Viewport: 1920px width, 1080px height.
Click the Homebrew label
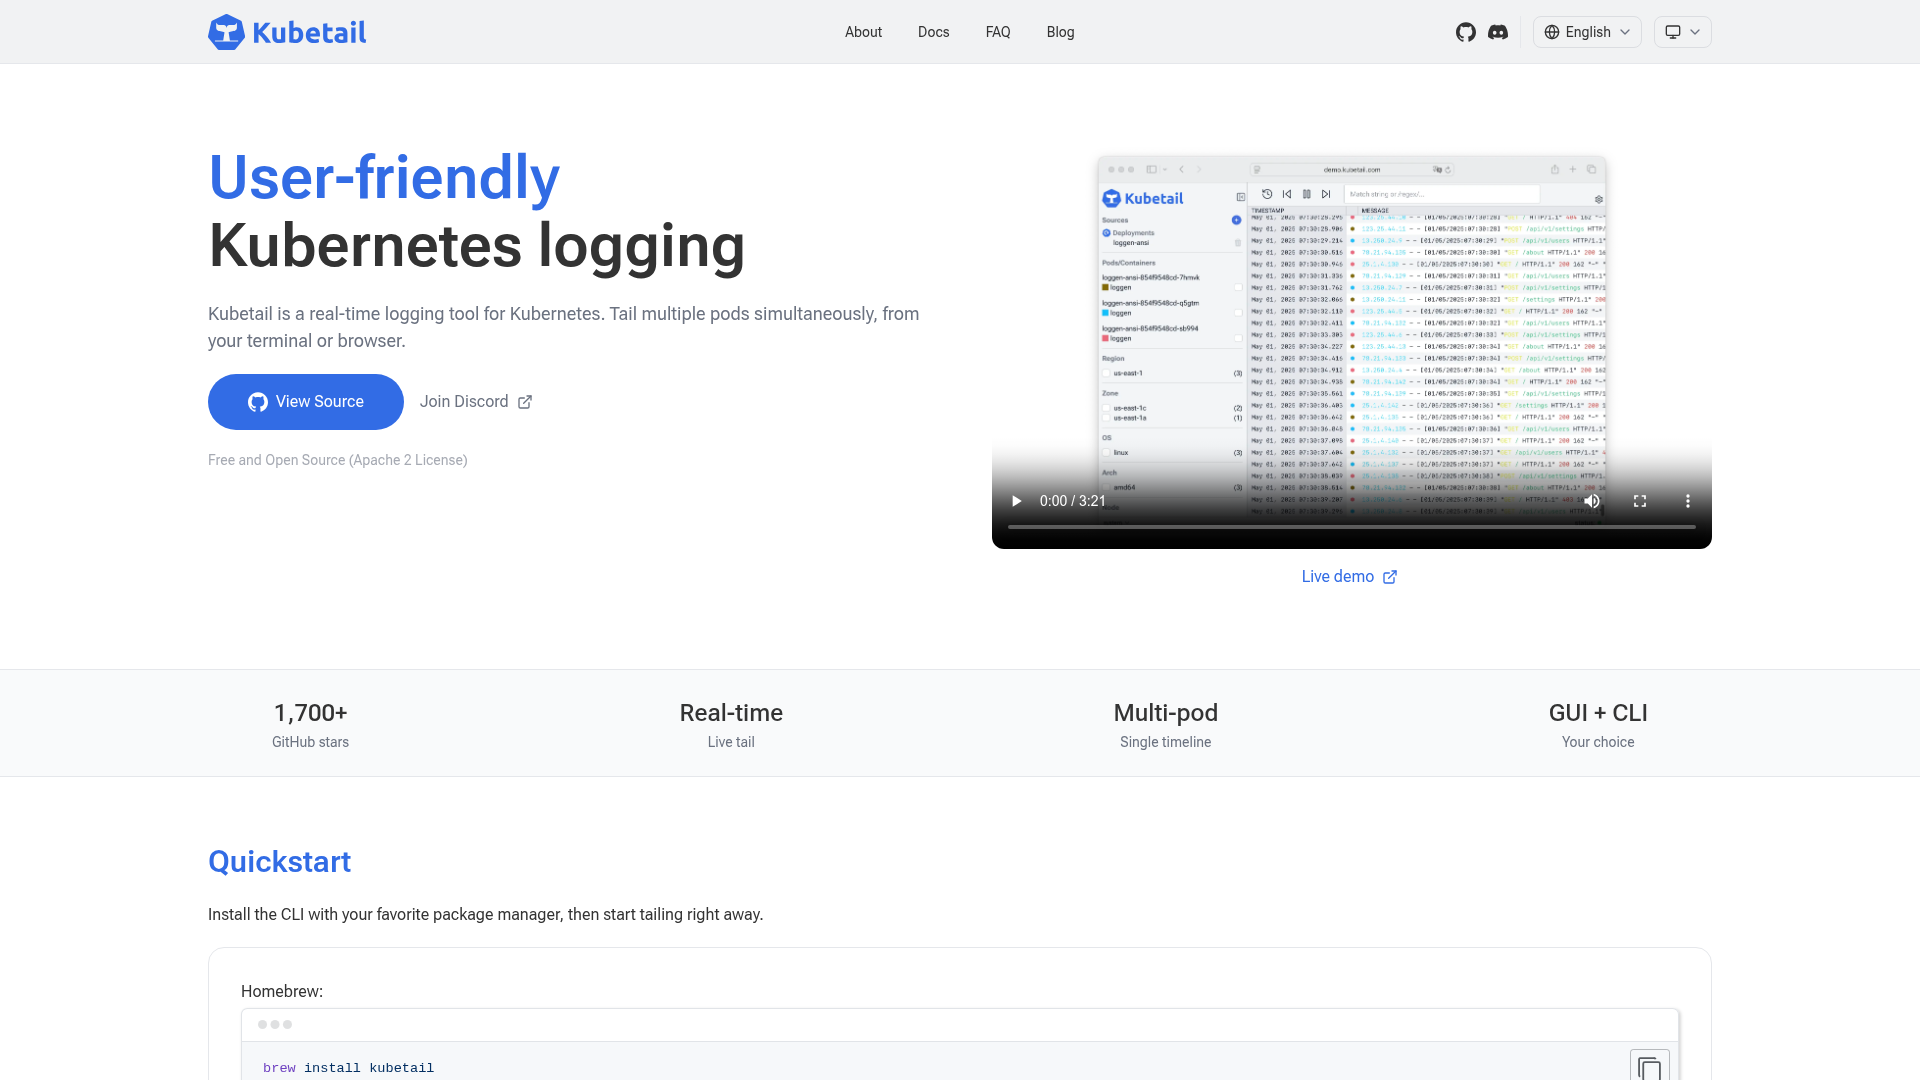(282, 992)
